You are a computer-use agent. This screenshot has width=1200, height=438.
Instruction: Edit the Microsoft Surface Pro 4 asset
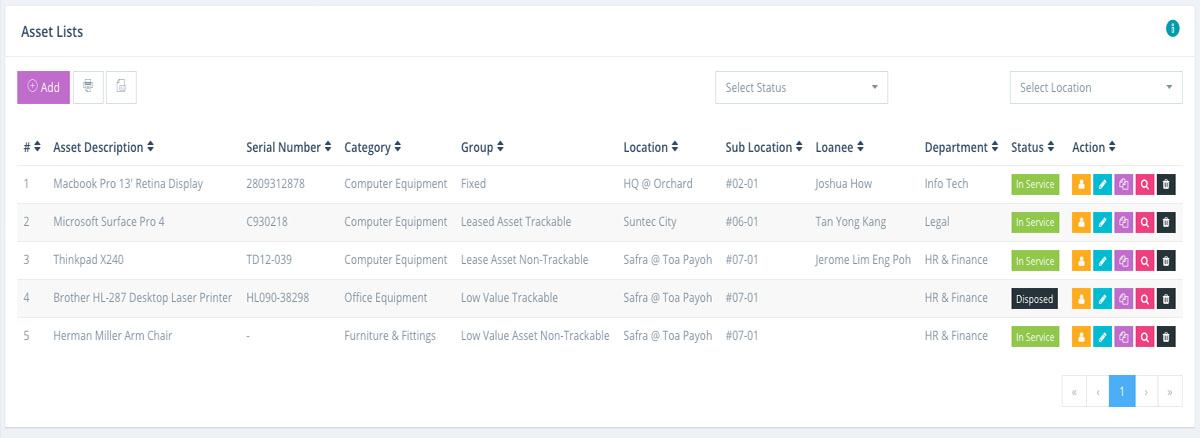1102,222
